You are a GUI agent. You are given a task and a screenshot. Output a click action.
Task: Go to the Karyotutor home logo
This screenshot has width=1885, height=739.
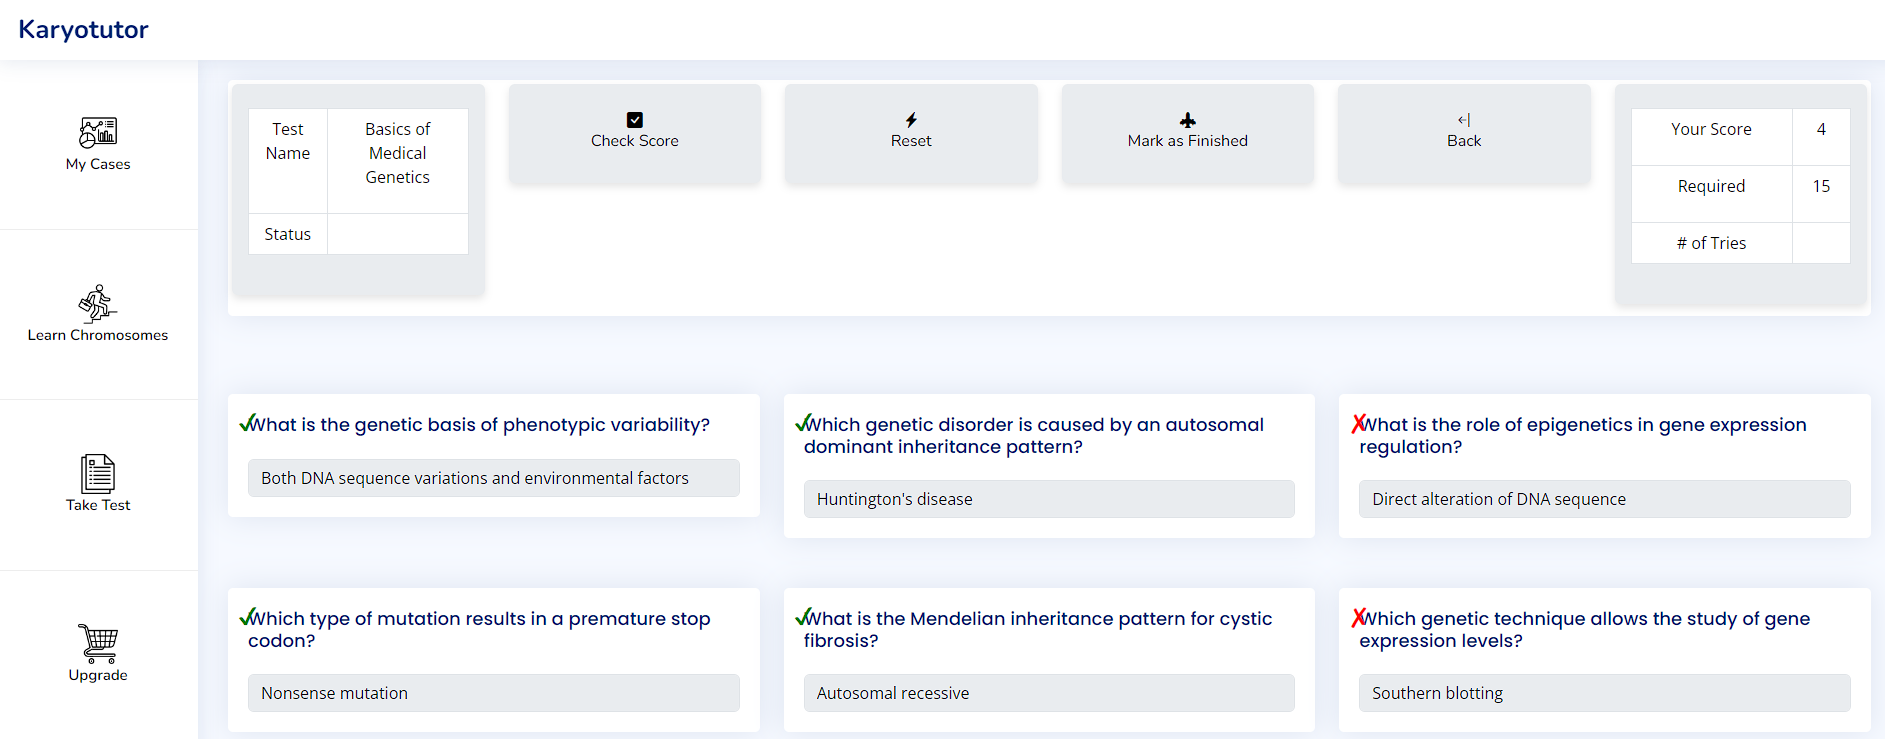[83, 30]
